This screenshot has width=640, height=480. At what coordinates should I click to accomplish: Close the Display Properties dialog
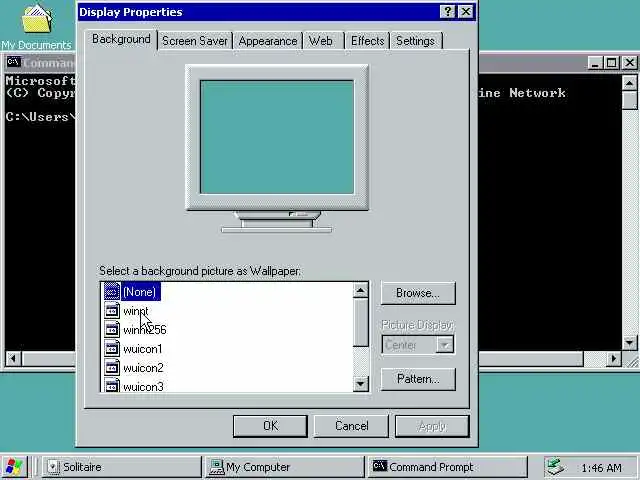pyautogui.click(x=465, y=11)
